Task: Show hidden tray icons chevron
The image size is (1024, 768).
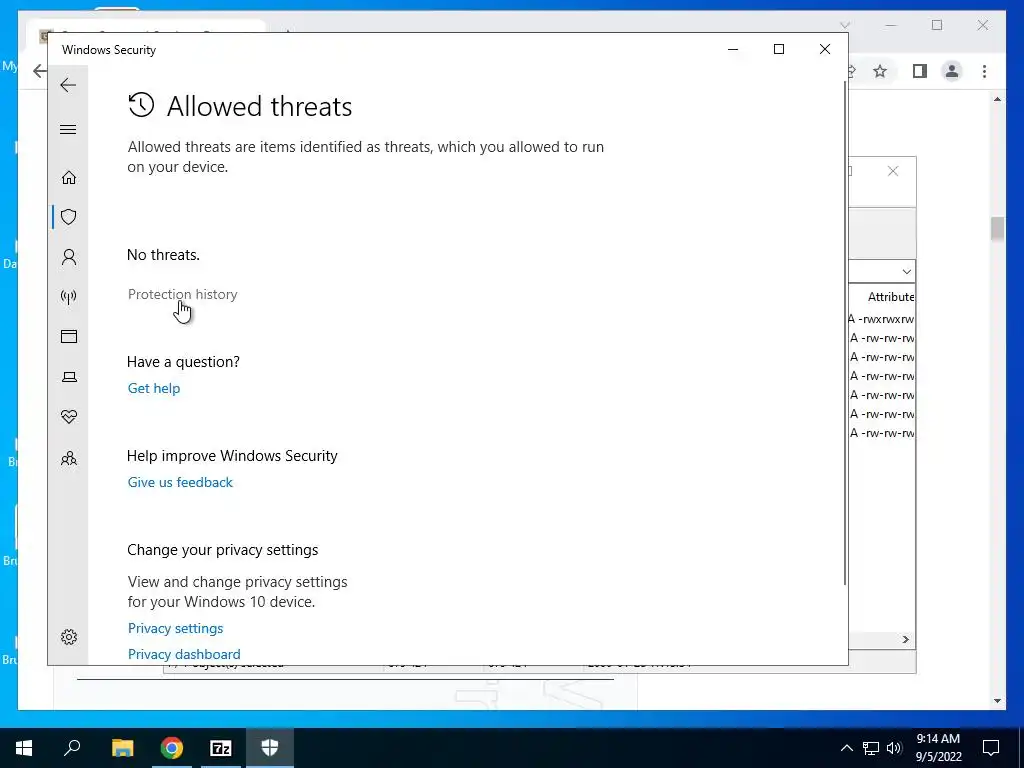Action: (846, 748)
